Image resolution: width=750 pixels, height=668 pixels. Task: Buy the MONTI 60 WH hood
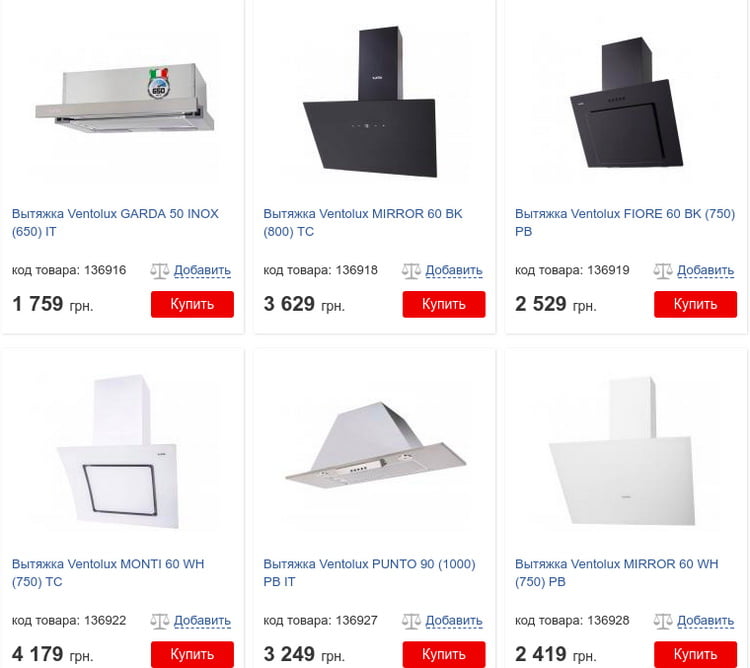point(192,654)
